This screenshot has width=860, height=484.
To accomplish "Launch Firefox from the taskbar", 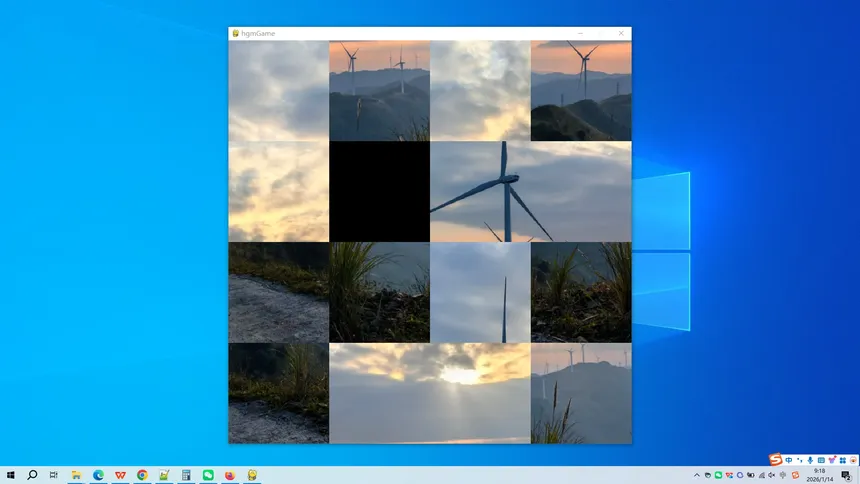I will tap(230, 475).
